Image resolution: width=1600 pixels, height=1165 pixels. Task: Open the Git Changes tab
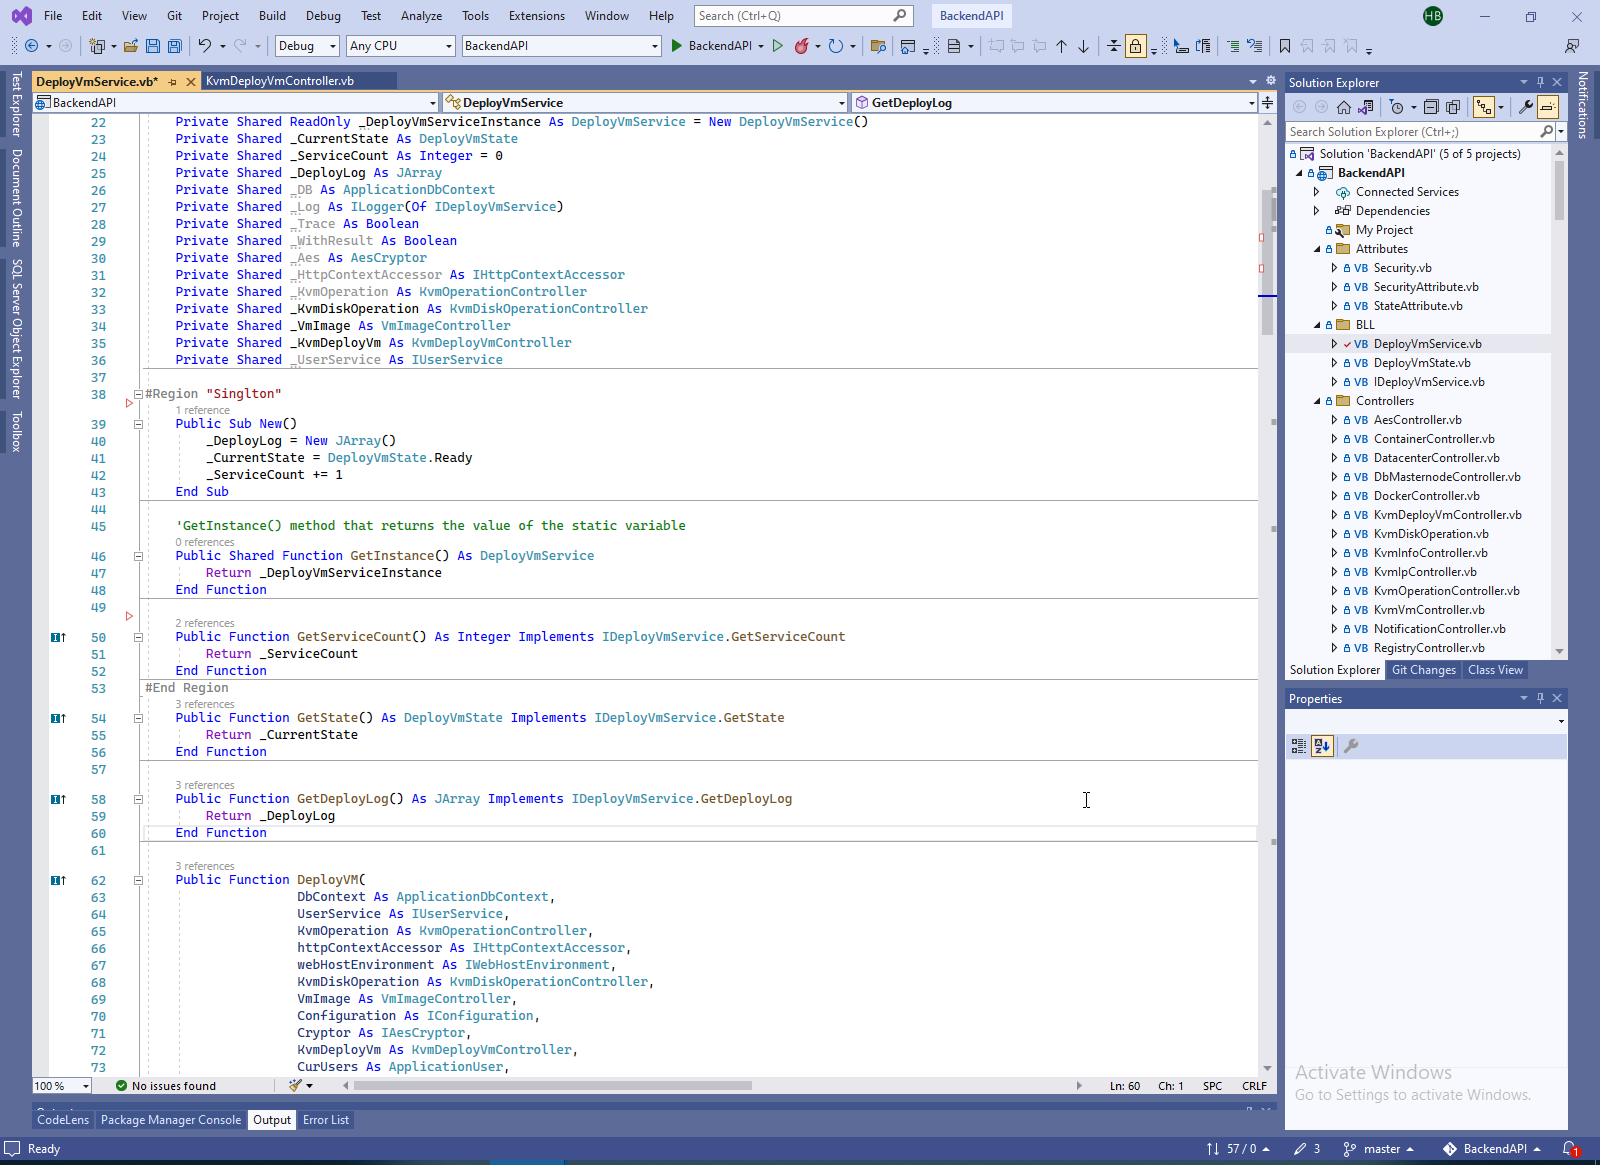[x=1423, y=670]
